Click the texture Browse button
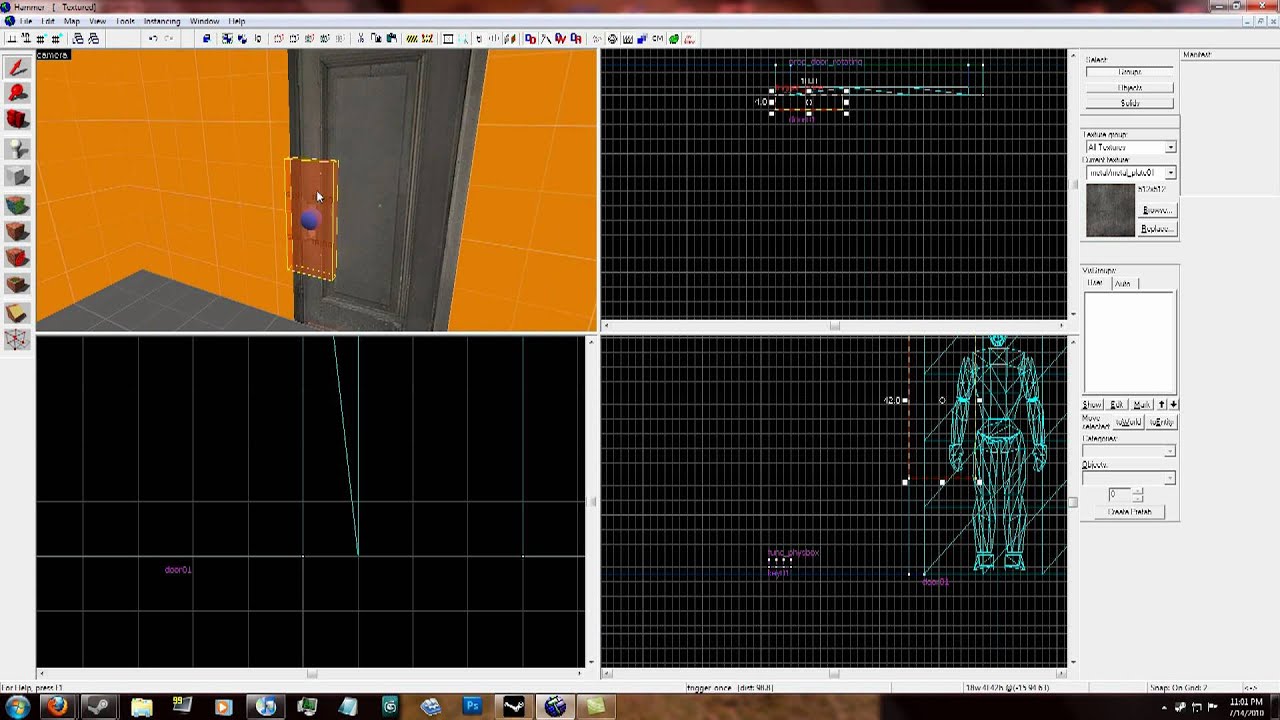Screen dimensions: 1280x720 click(1157, 210)
